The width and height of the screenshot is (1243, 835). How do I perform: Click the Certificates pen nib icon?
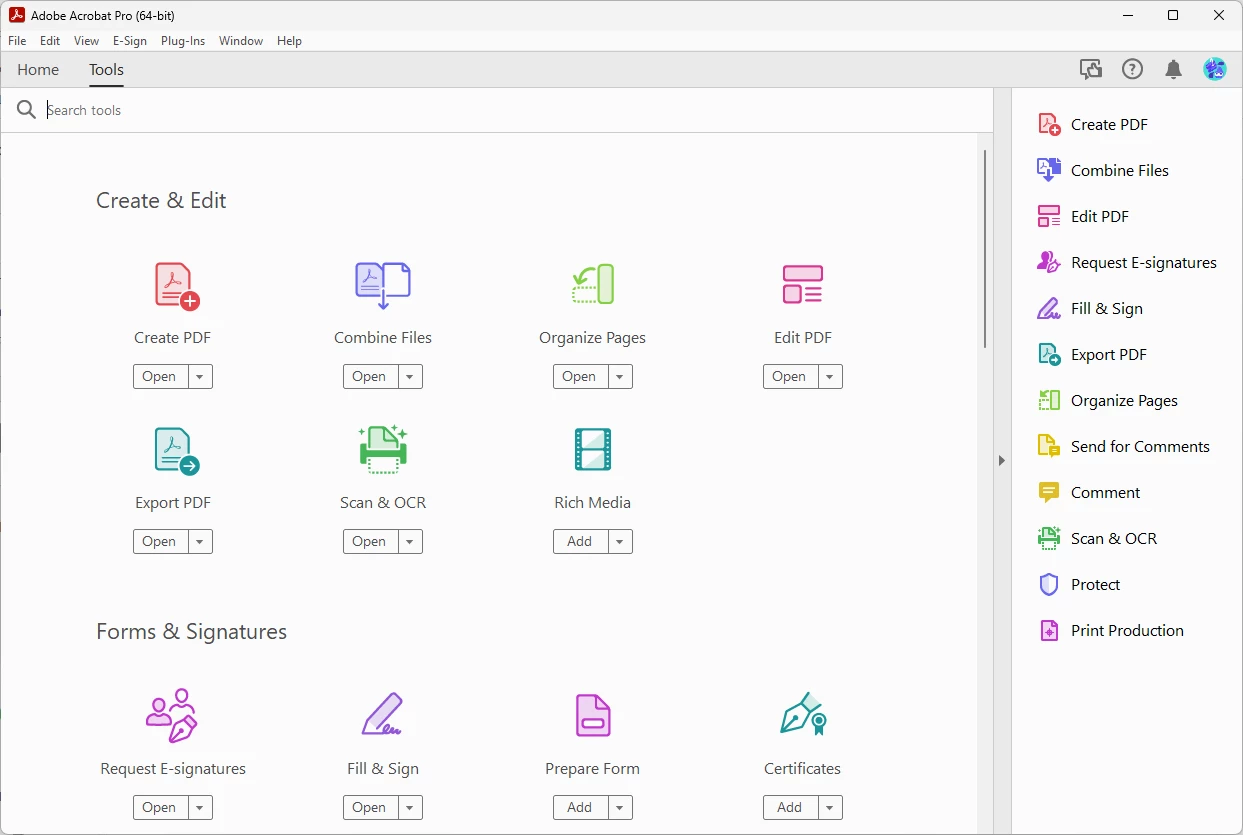(803, 714)
